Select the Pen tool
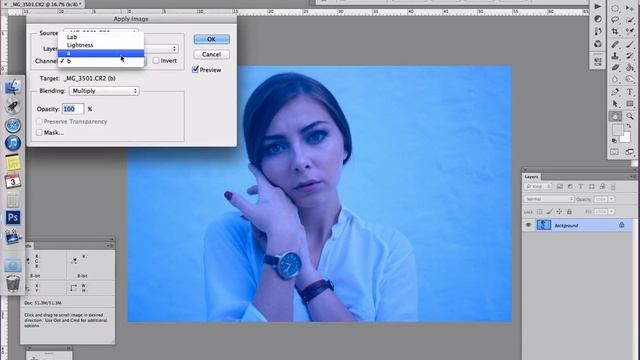Image resolution: width=640 pixels, height=360 pixels. click(x=615, y=92)
